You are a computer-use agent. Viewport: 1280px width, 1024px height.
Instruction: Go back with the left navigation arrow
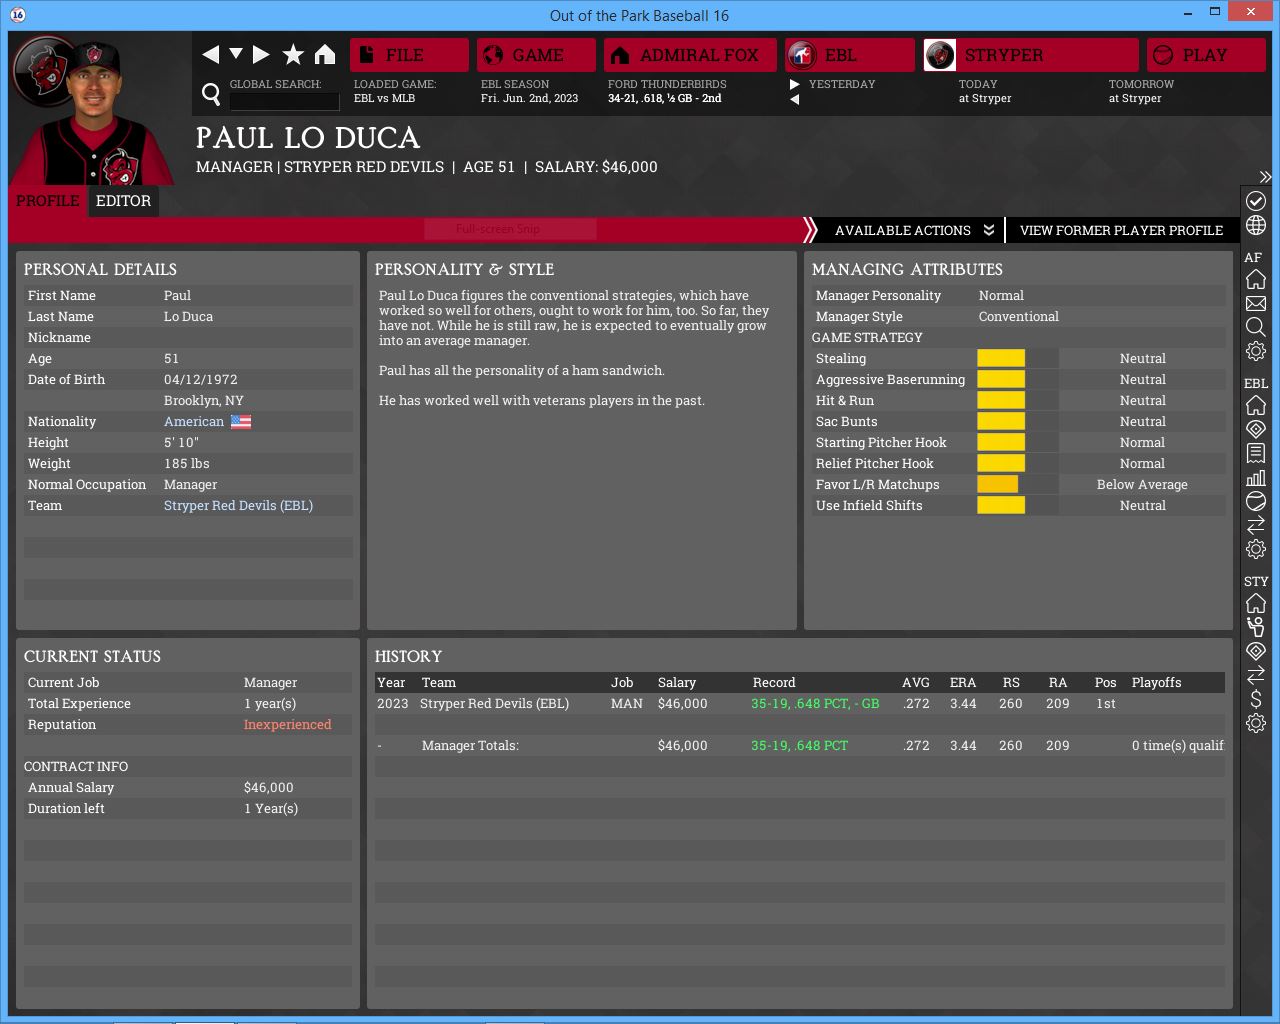click(x=210, y=54)
